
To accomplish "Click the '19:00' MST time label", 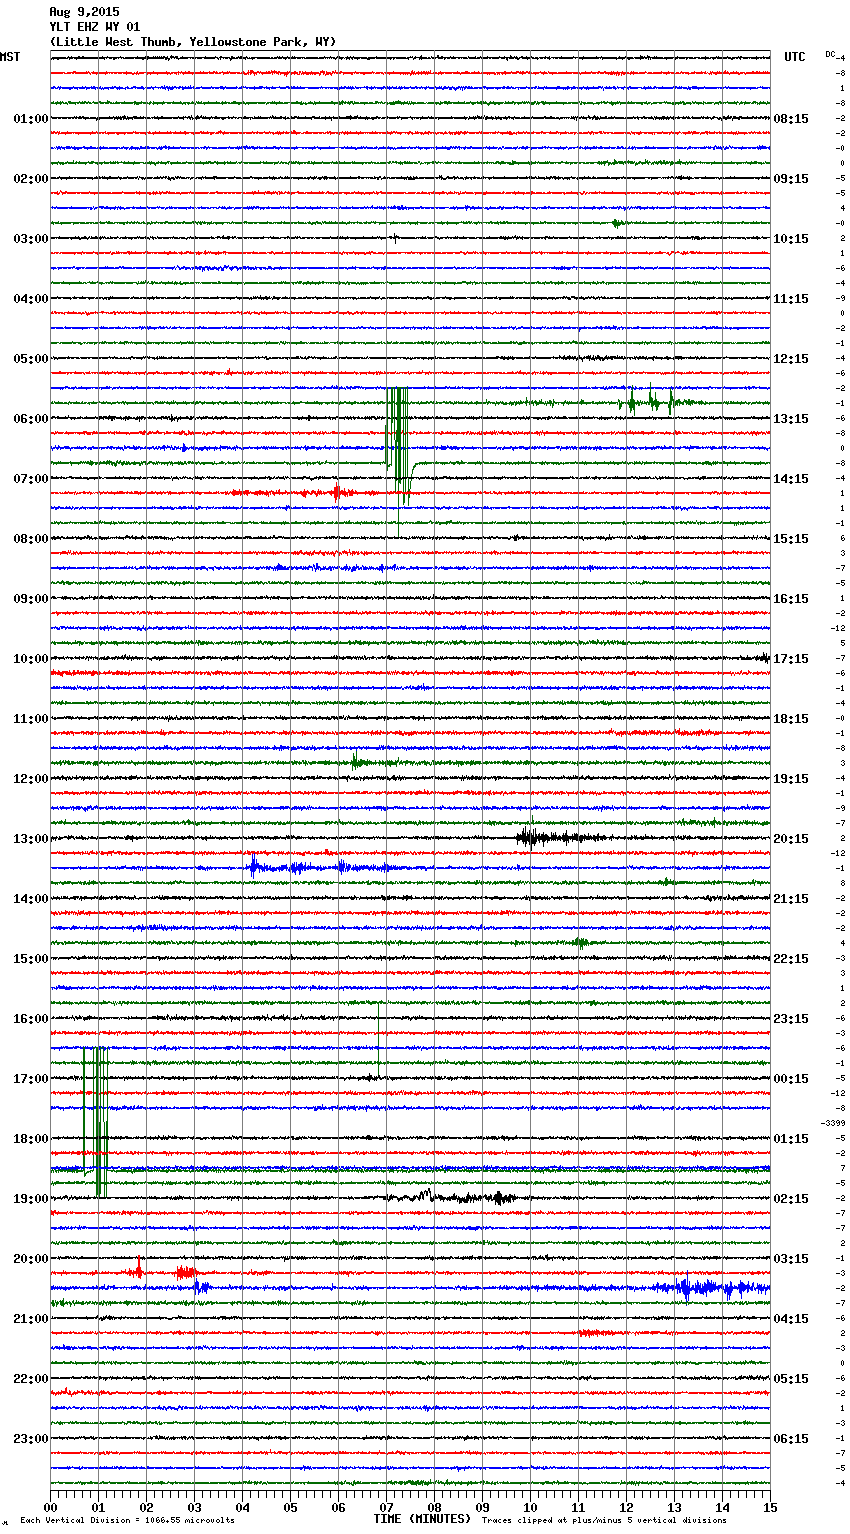I will 31,1199.
